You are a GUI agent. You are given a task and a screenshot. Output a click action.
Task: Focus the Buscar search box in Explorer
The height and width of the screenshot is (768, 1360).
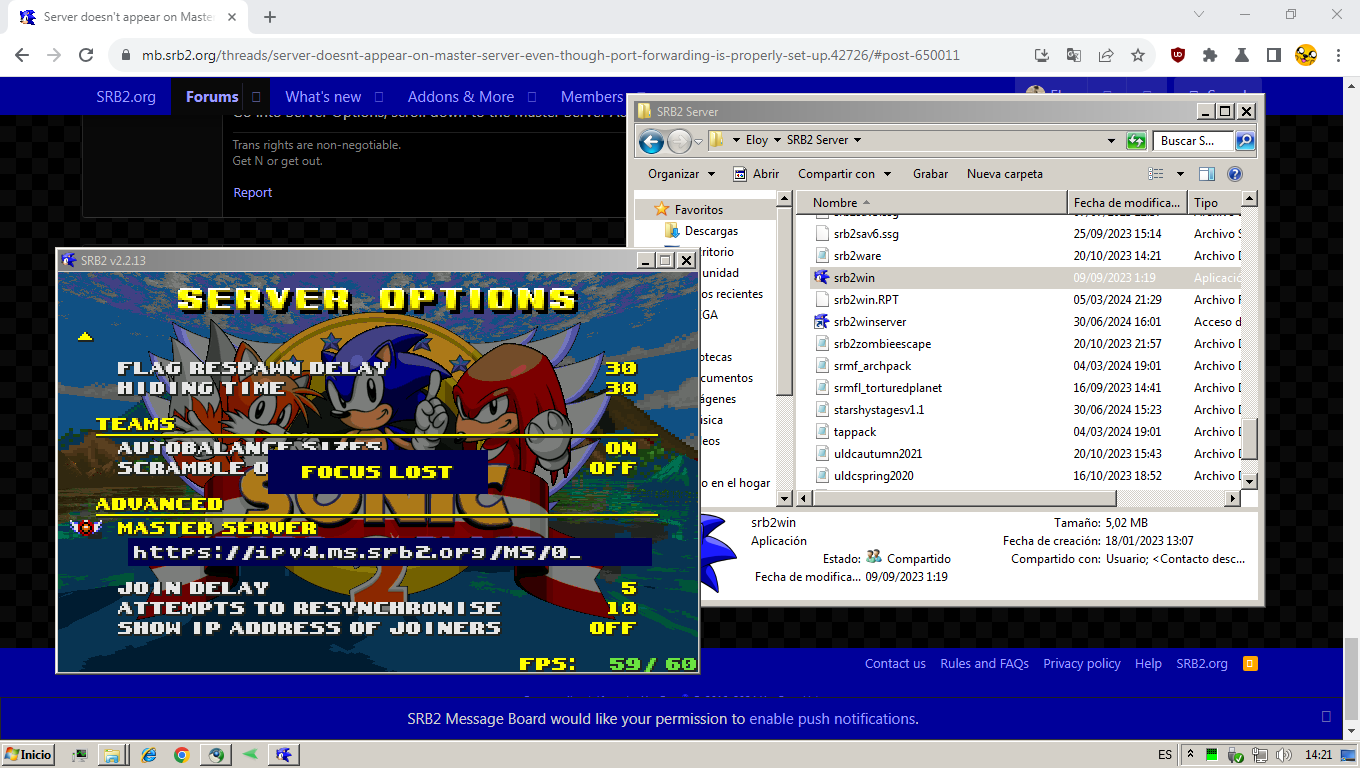(x=1193, y=141)
